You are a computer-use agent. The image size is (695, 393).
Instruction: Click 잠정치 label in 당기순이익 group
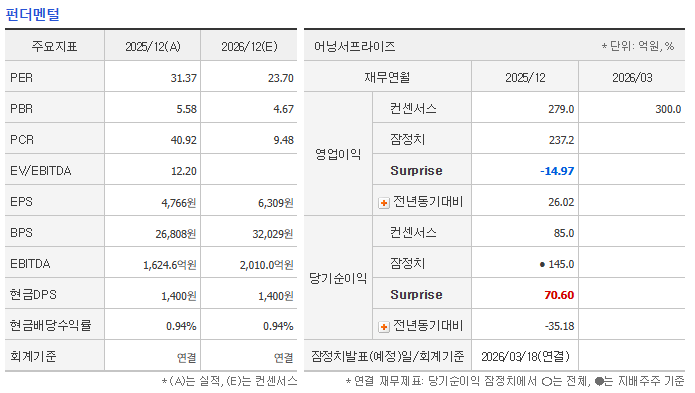(x=407, y=264)
